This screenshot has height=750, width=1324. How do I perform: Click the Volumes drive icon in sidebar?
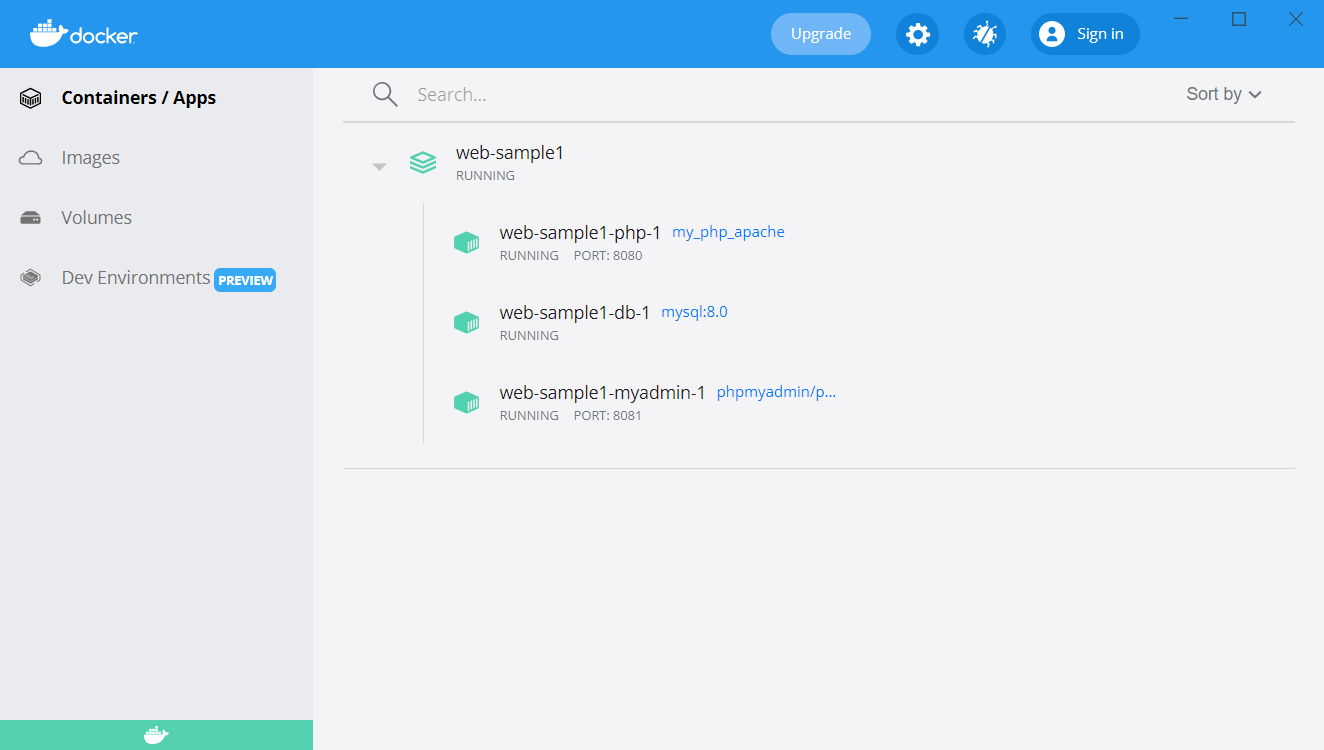[x=31, y=218]
